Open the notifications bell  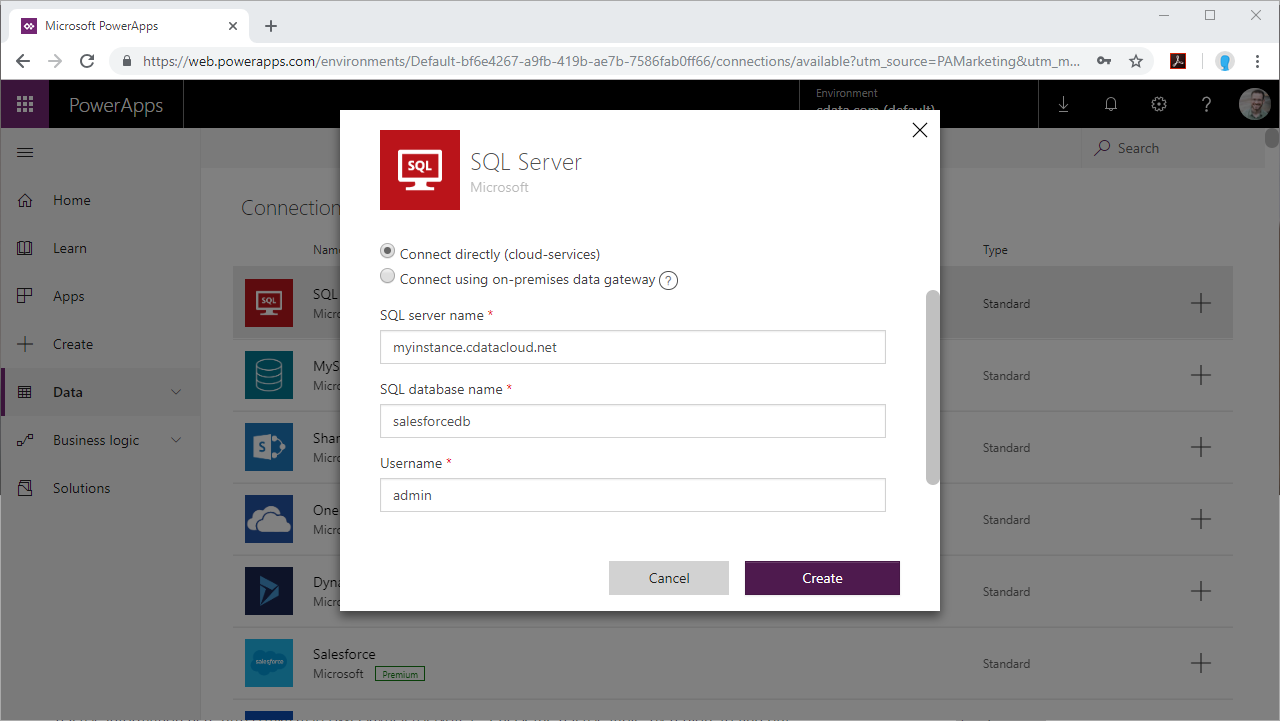[x=1111, y=104]
